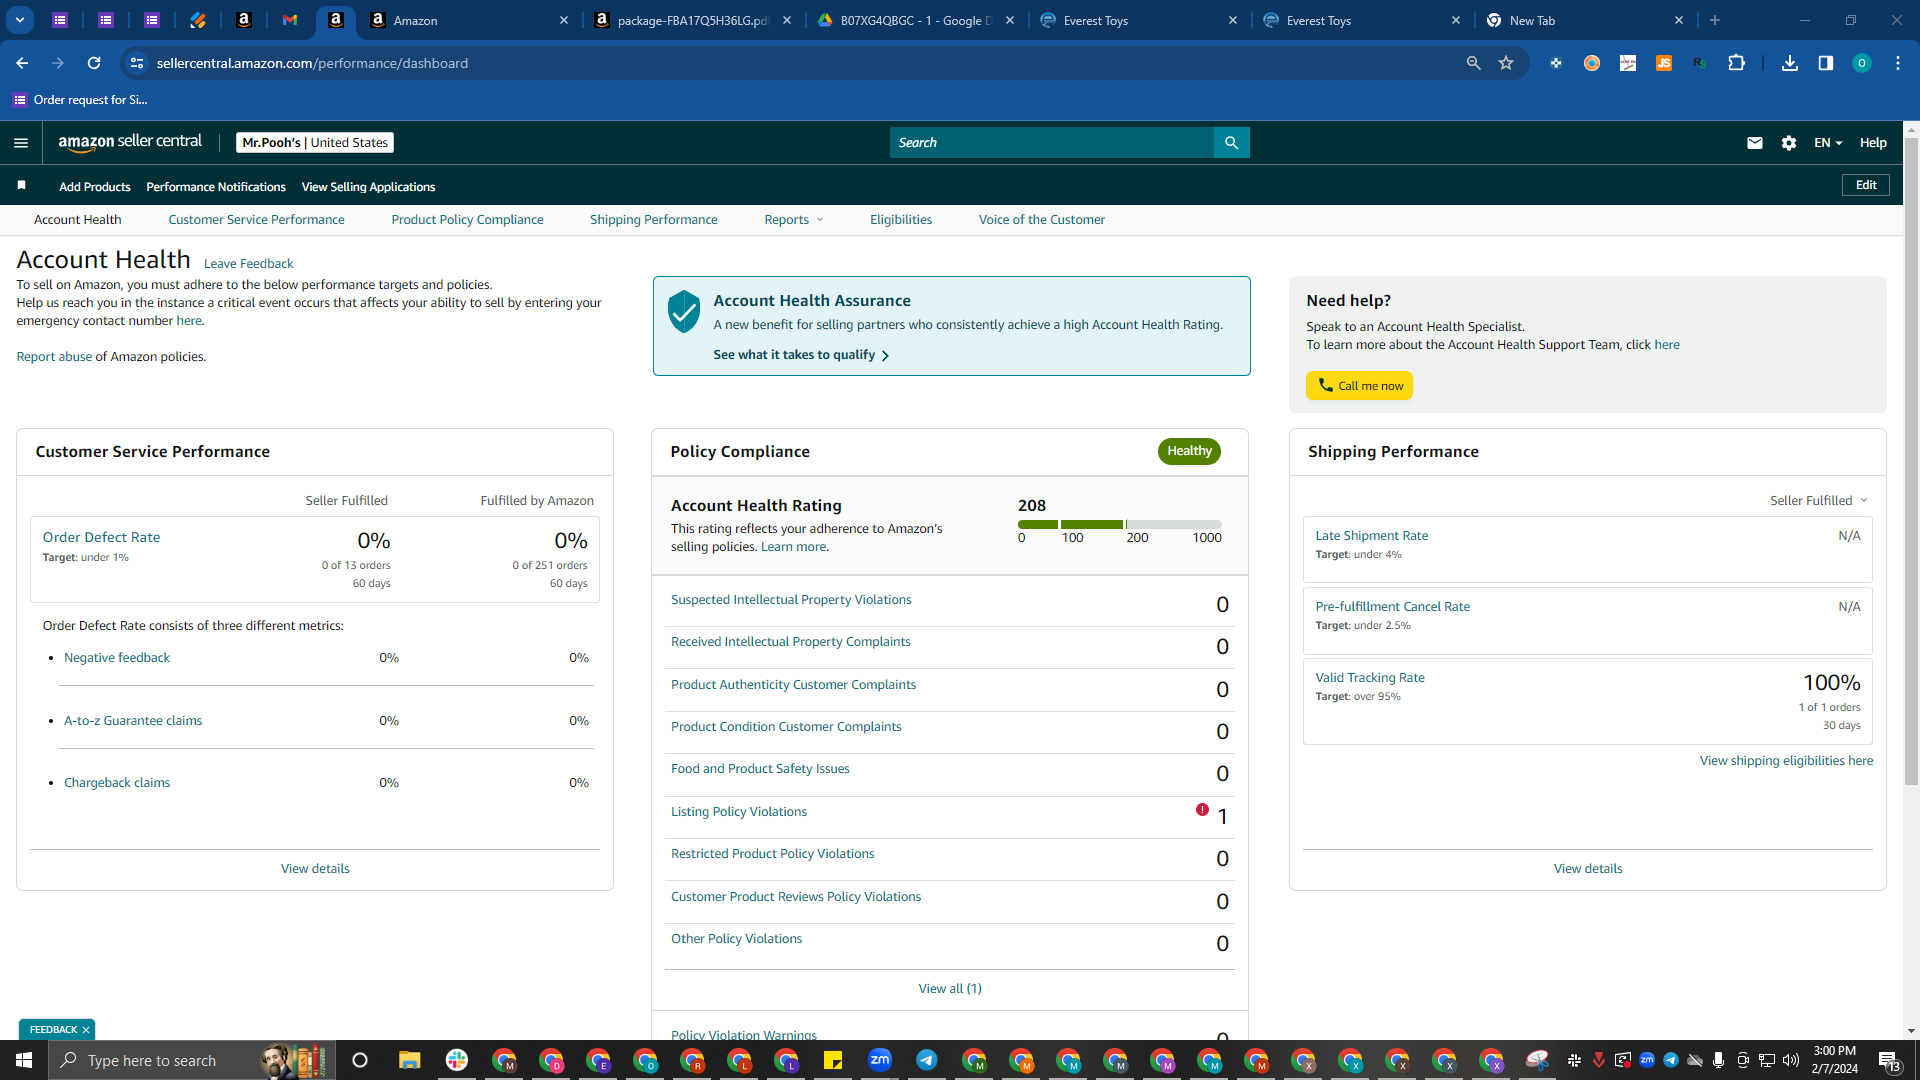Image resolution: width=1920 pixels, height=1080 pixels.
Task: Click Report abuse link
Action: click(x=54, y=357)
